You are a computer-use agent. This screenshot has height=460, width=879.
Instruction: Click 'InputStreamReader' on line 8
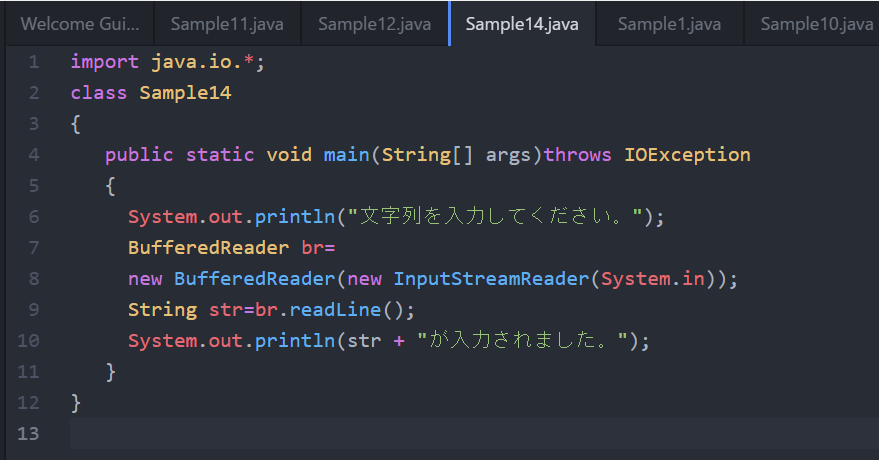pyautogui.click(x=491, y=278)
